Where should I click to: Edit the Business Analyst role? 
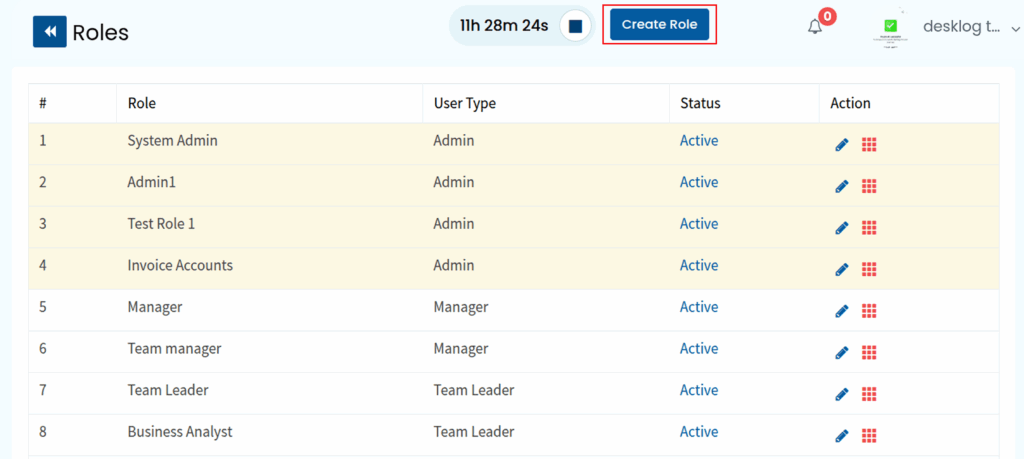[x=841, y=436]
